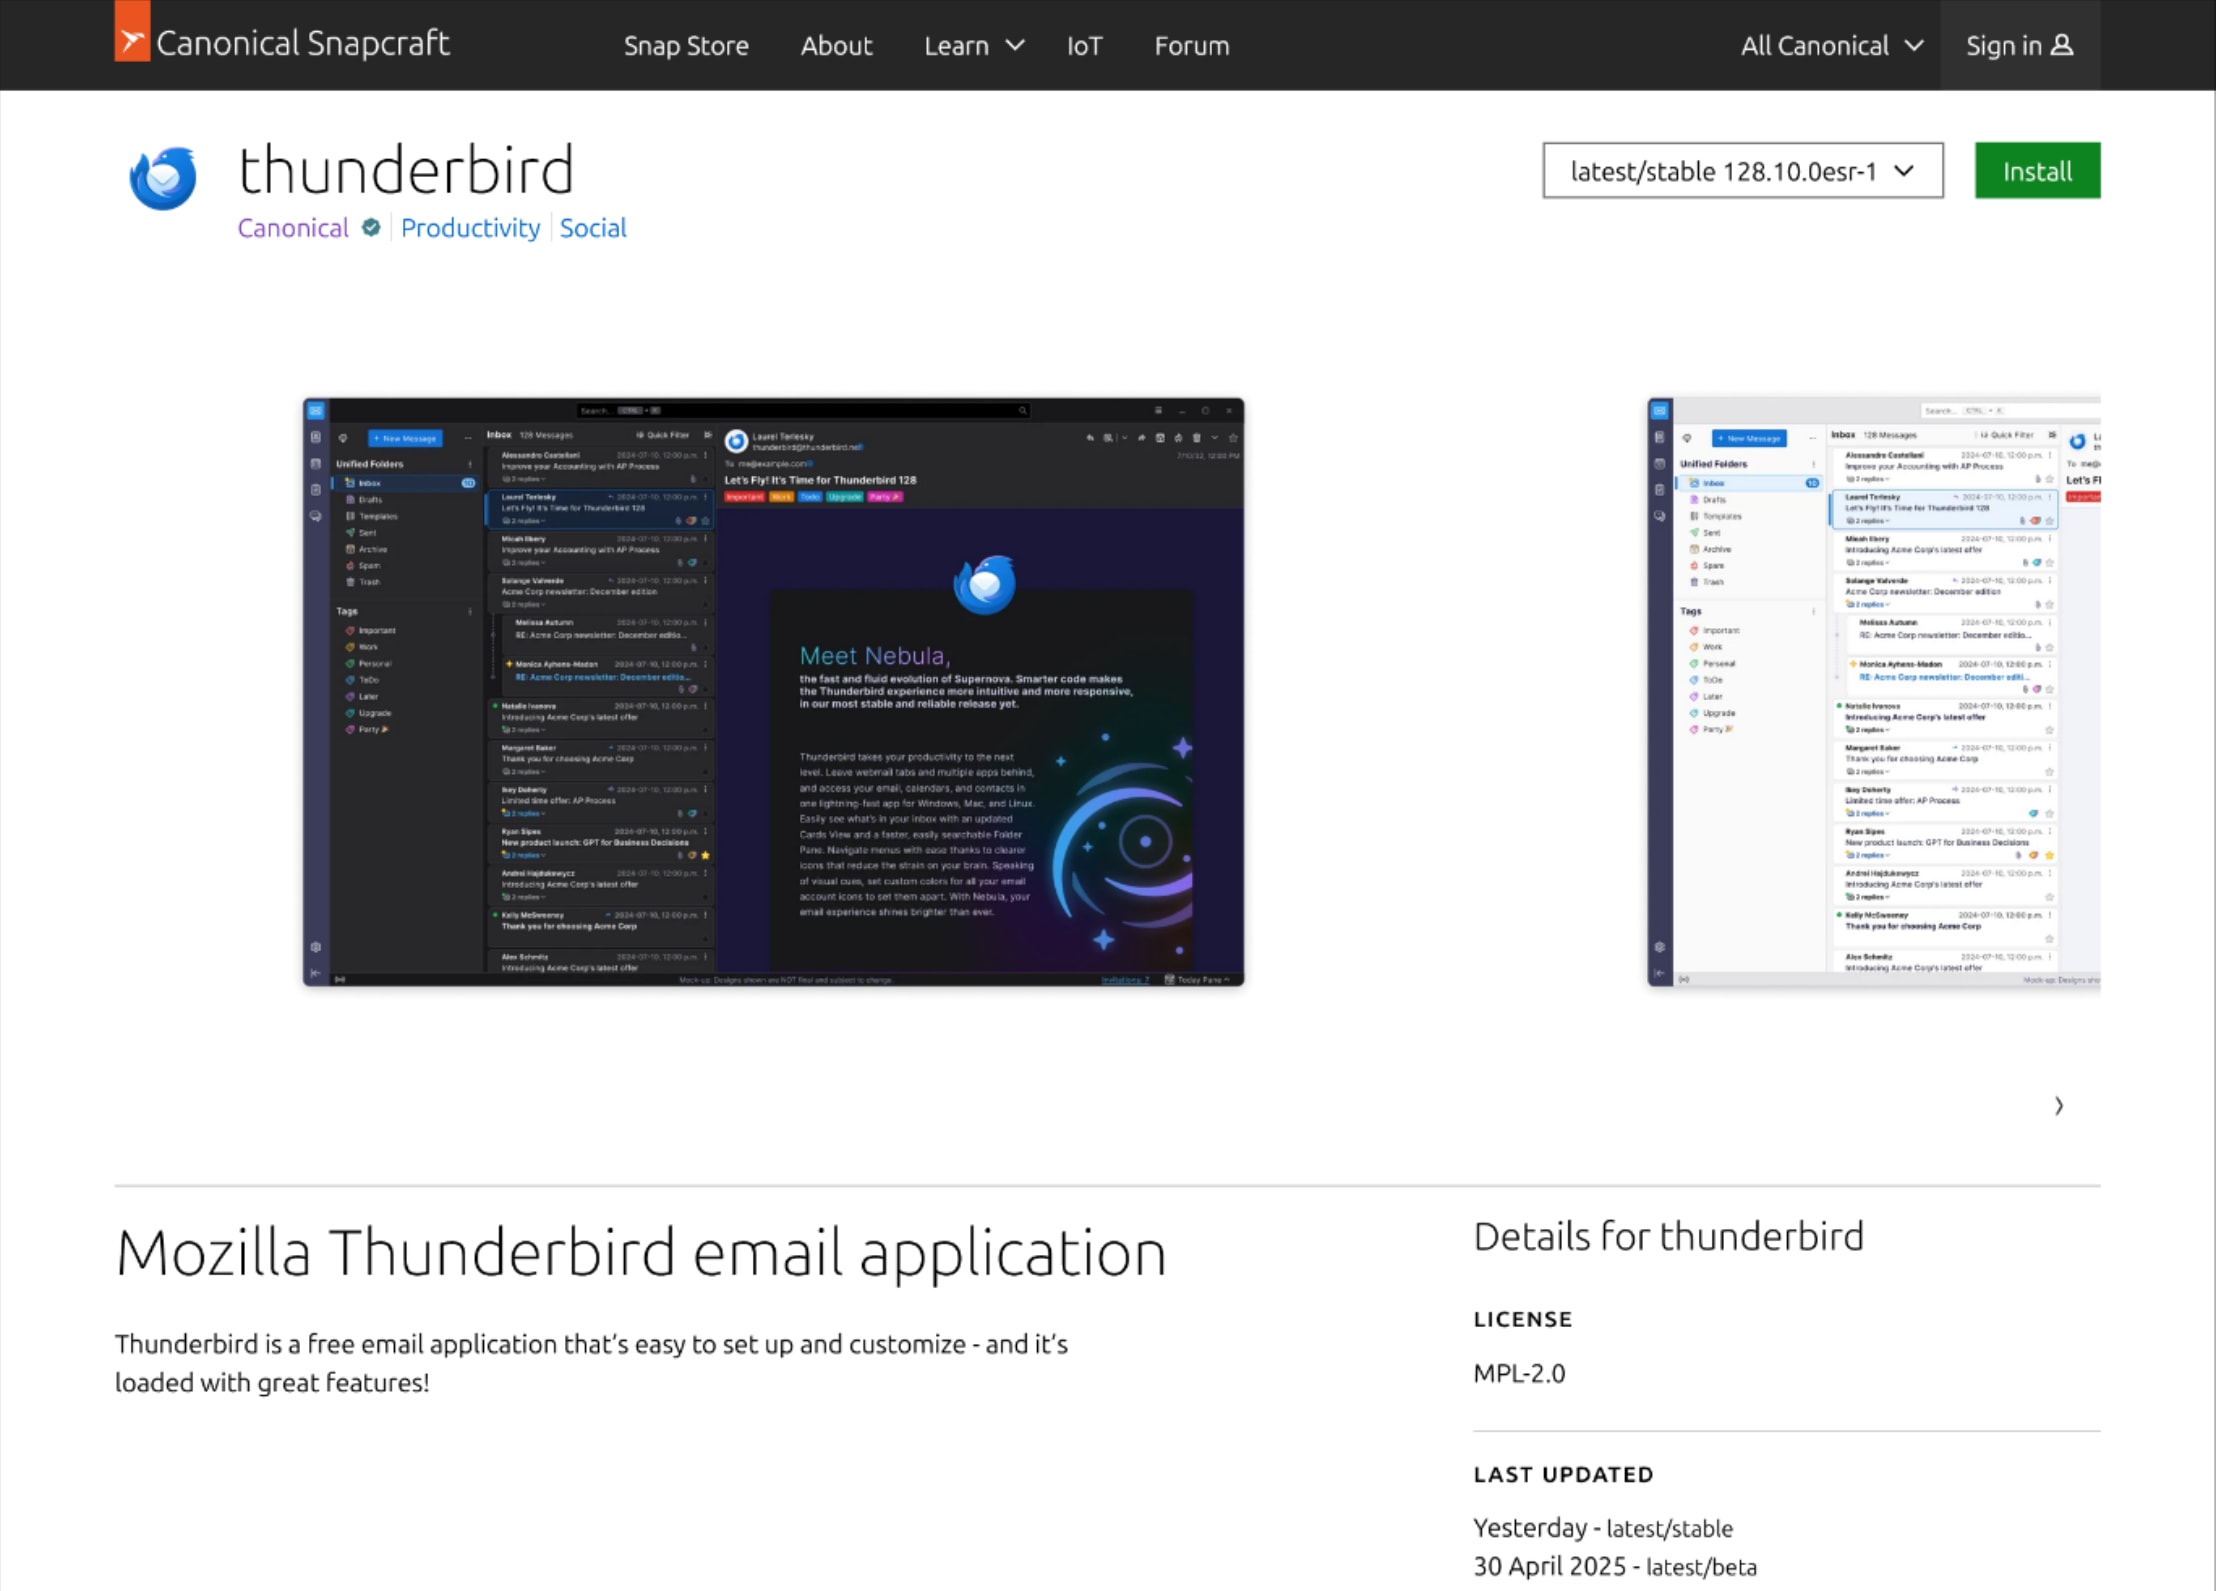Click the thunderbird title text
This screenshot has width=2216, height=1591.
click(x=406, y=170)
